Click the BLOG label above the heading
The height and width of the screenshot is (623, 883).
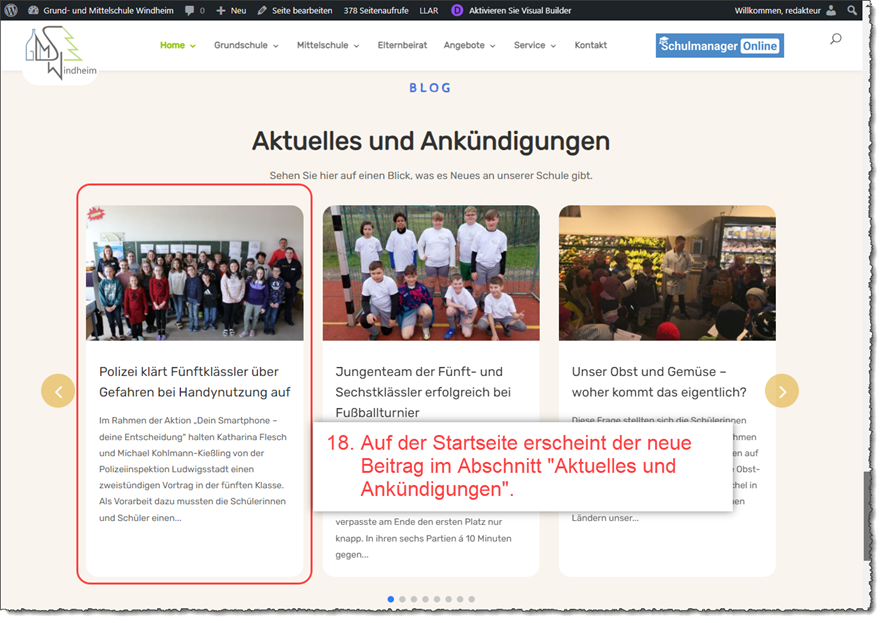[431, 88]
